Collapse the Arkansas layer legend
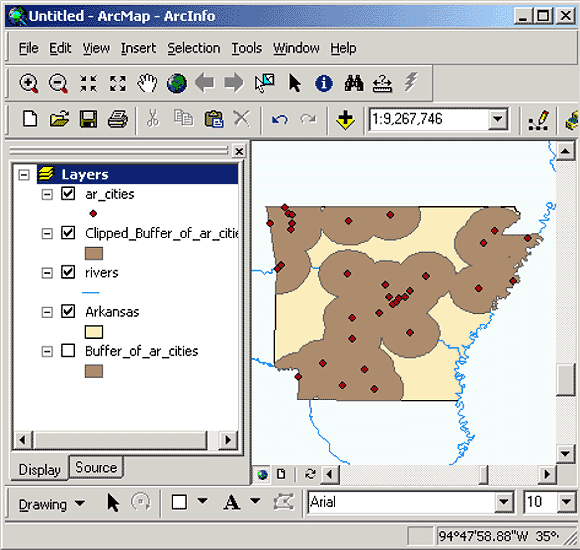The width and height of the screenshot is (580, 550). tap(47, 312)
